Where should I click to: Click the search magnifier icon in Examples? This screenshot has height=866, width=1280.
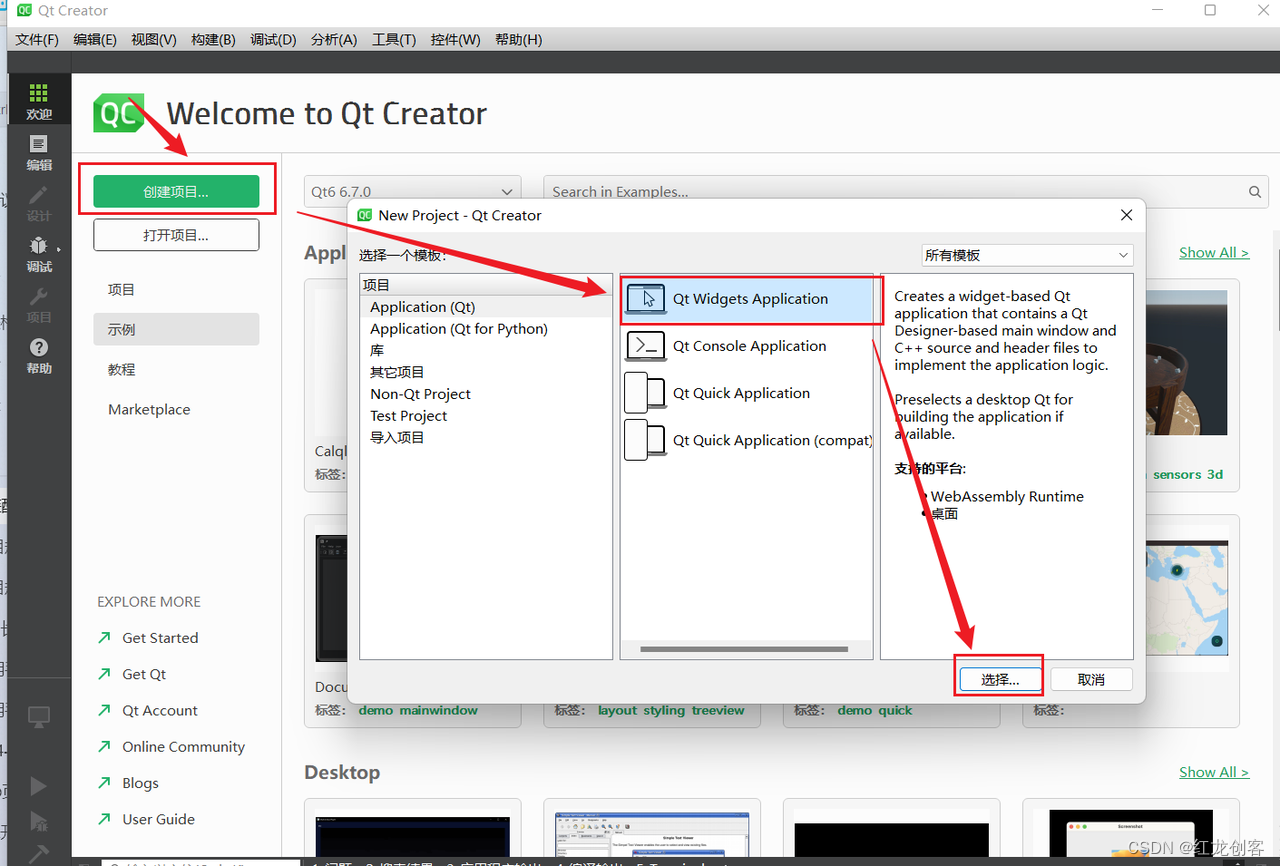coord(1255,192)
